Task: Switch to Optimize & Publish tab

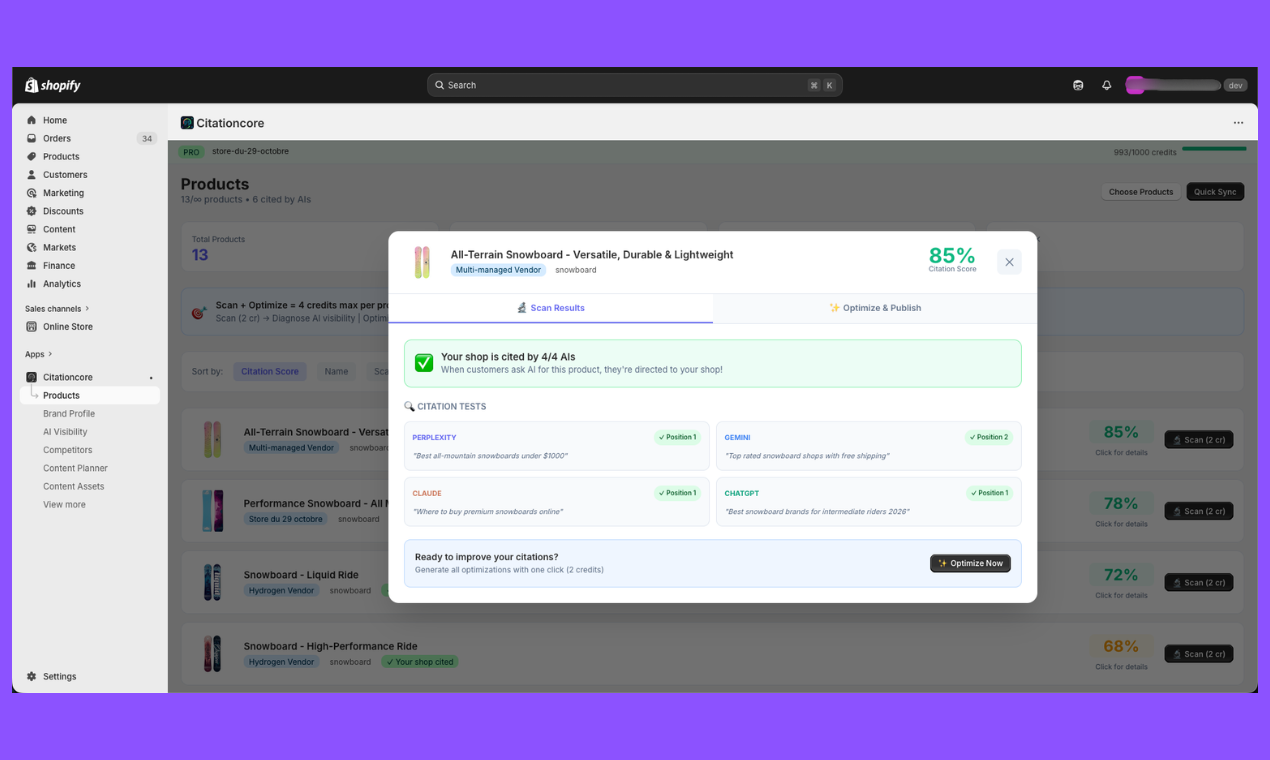Action: 875,308
